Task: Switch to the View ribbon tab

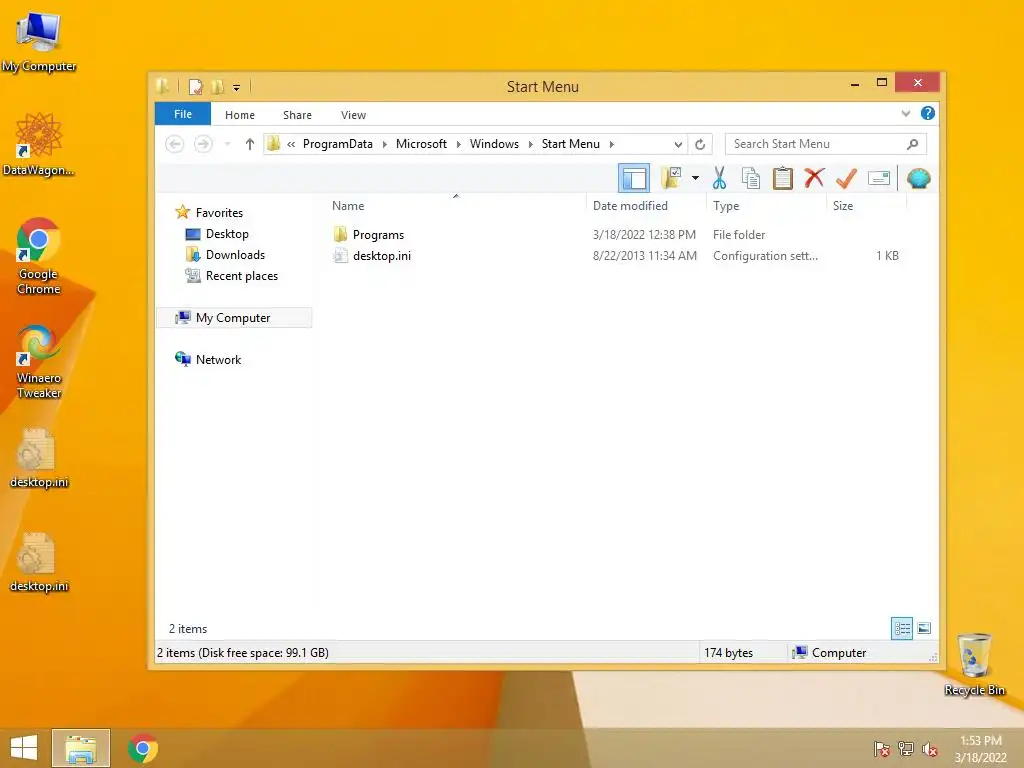Action: point(353,115)
